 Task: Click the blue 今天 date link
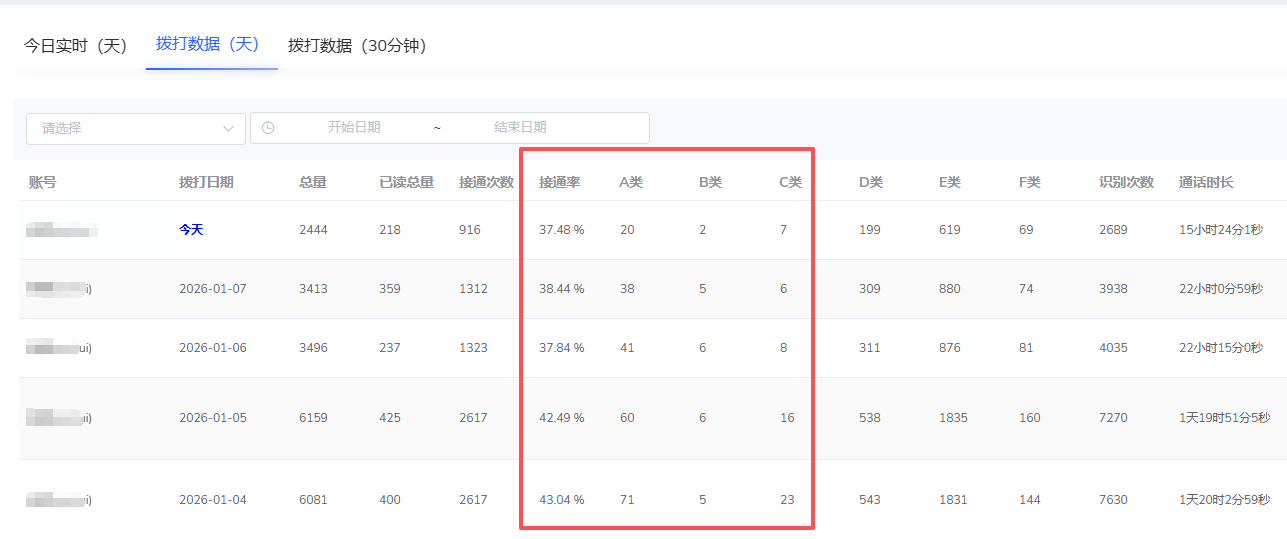coord(191,230)
